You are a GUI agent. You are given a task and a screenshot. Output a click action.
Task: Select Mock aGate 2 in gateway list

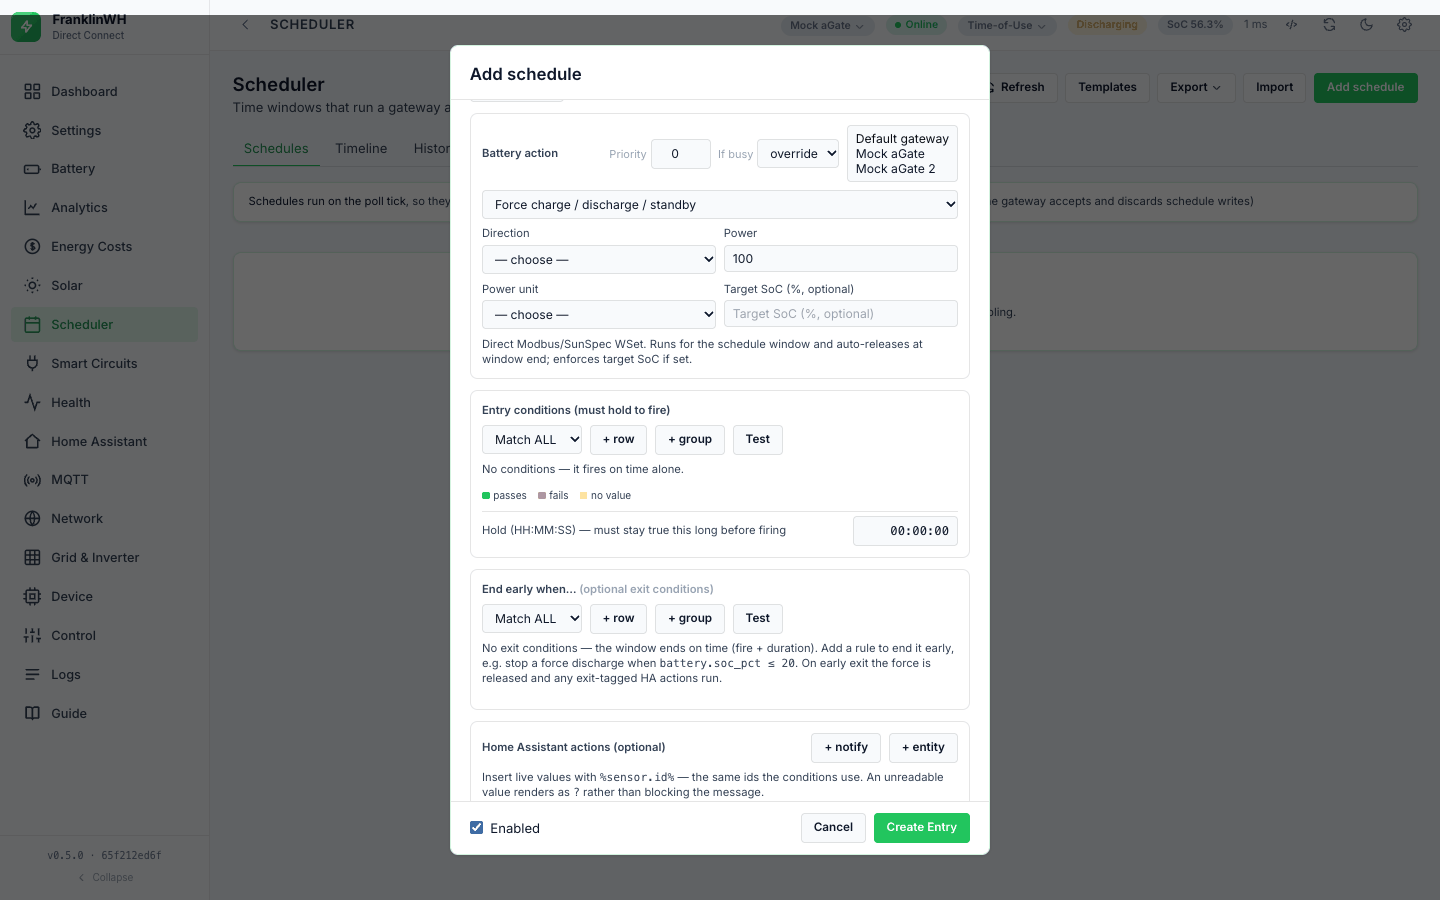(896, 169)
